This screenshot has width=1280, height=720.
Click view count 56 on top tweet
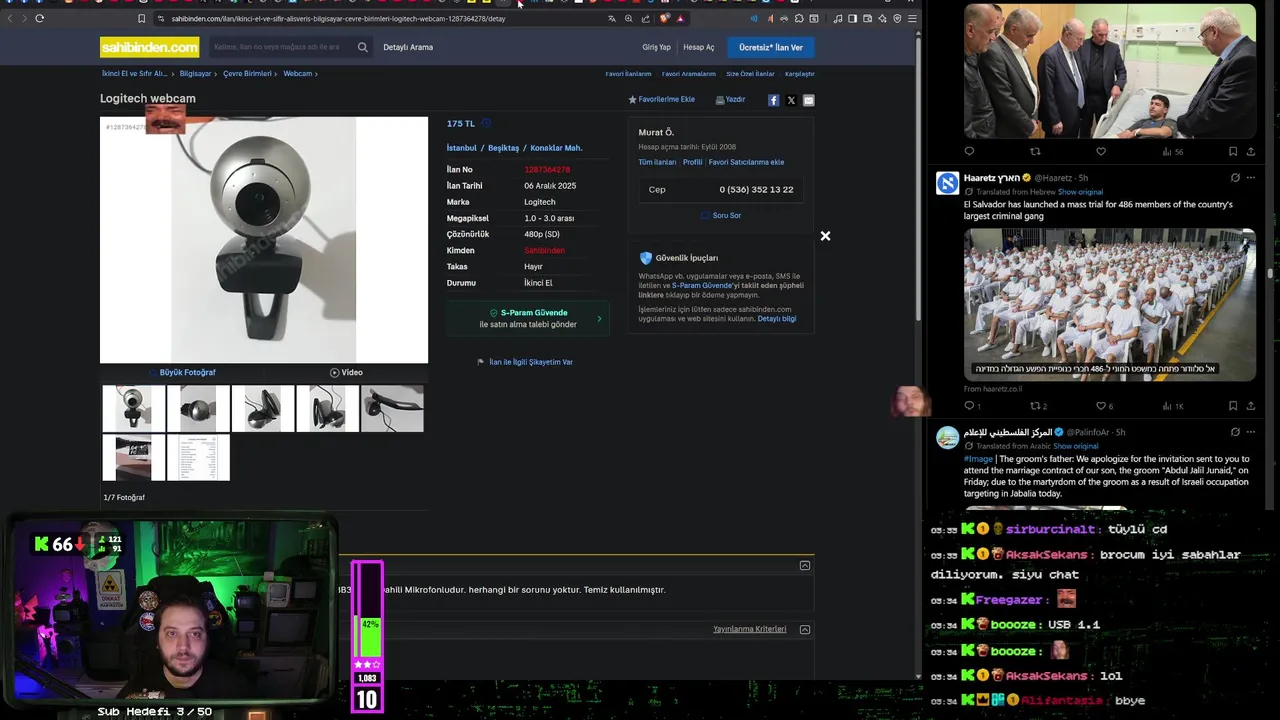click(x=1172, y=152)
